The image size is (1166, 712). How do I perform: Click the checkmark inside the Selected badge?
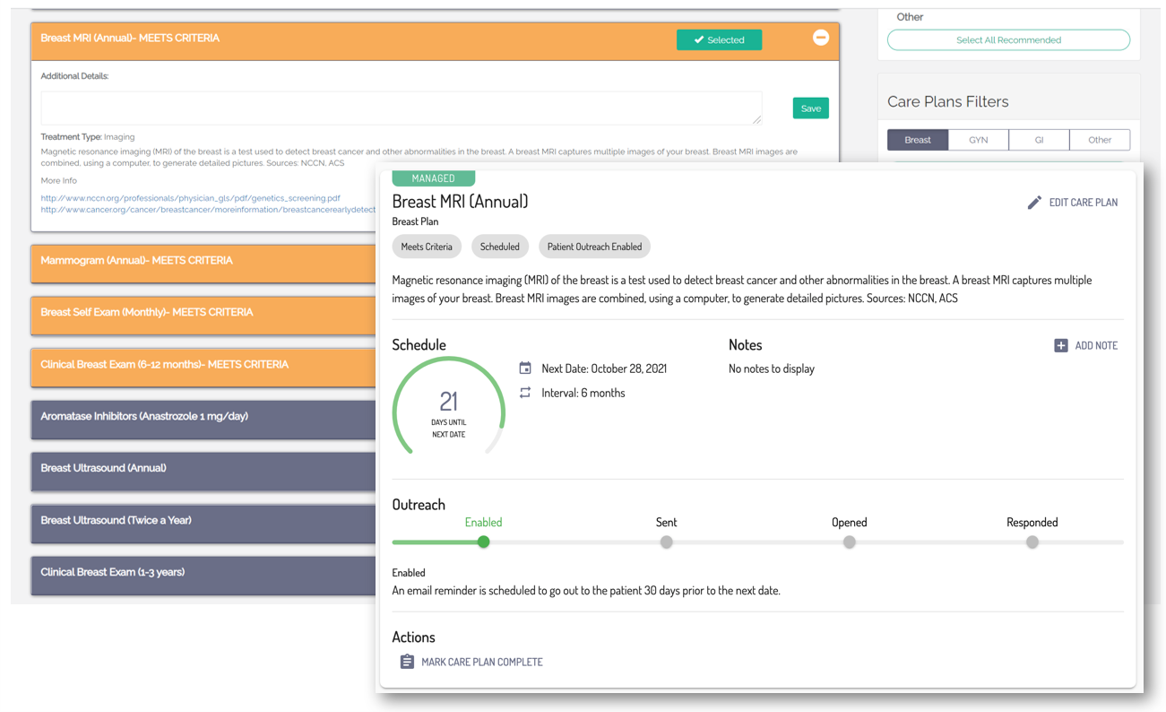[699, 37]
